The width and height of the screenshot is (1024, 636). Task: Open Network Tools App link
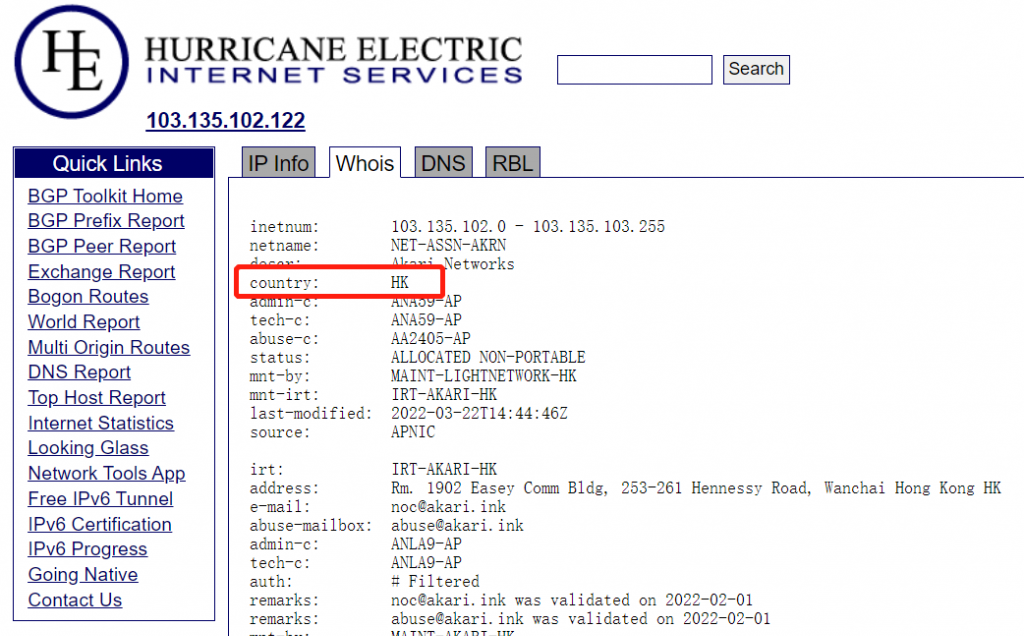[106, 473]
